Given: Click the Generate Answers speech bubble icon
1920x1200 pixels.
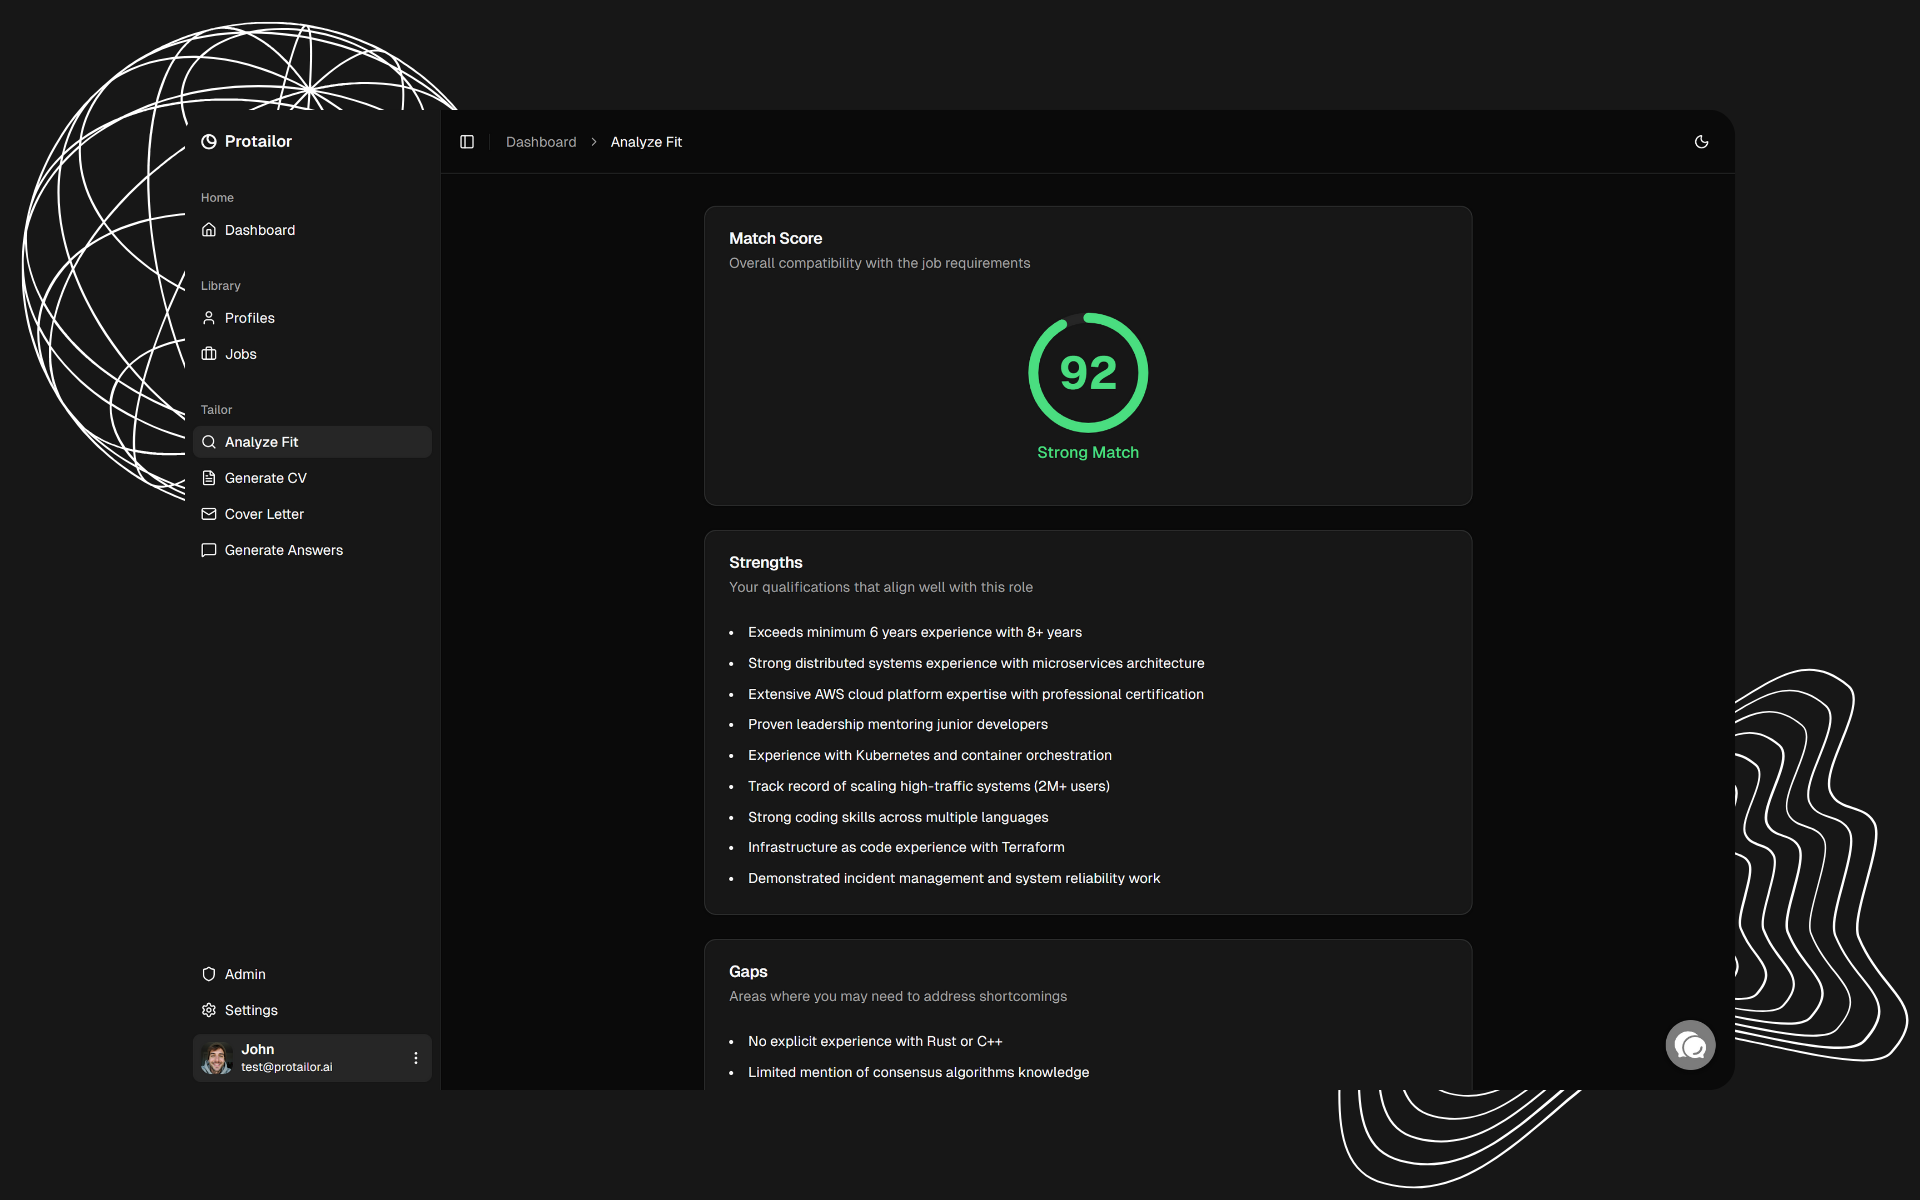Looking at the screenshot, I should tap(208, 549).
